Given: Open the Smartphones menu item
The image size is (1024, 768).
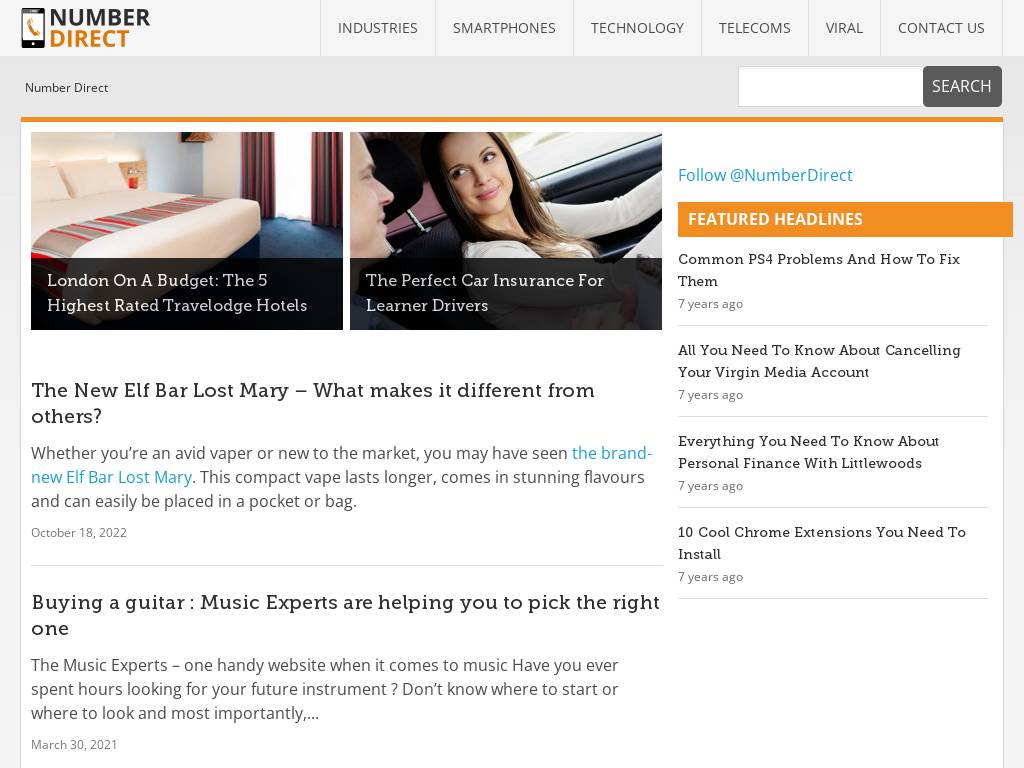Looking at the screenshot, I should pyautogui.click(x=504, y=28).
